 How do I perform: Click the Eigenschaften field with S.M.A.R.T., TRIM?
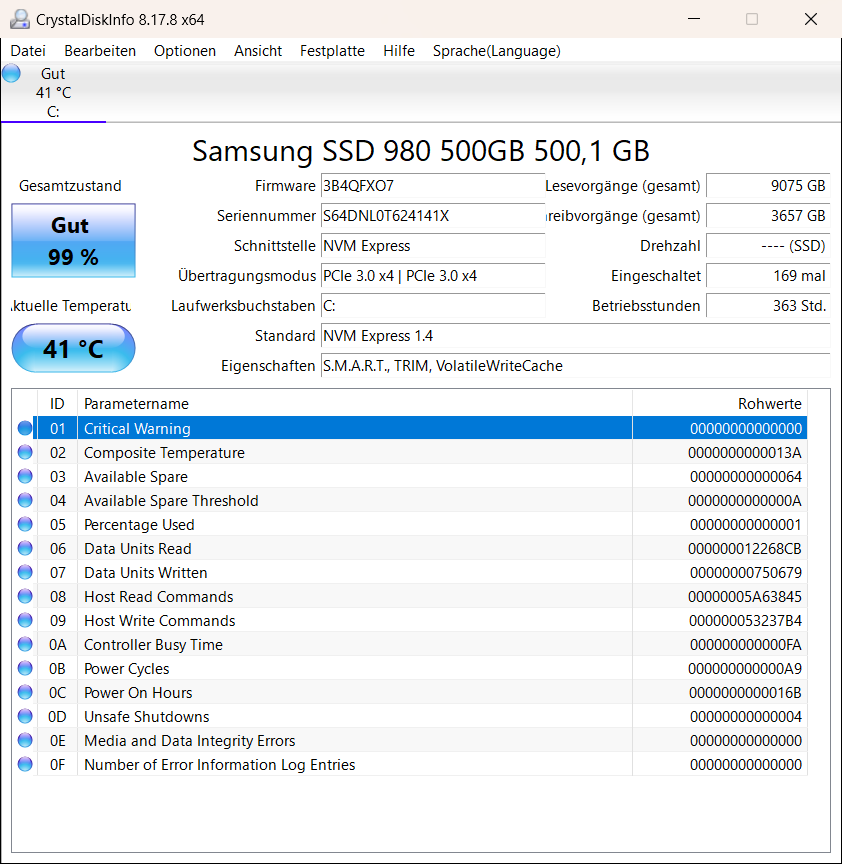pos(575,366)
